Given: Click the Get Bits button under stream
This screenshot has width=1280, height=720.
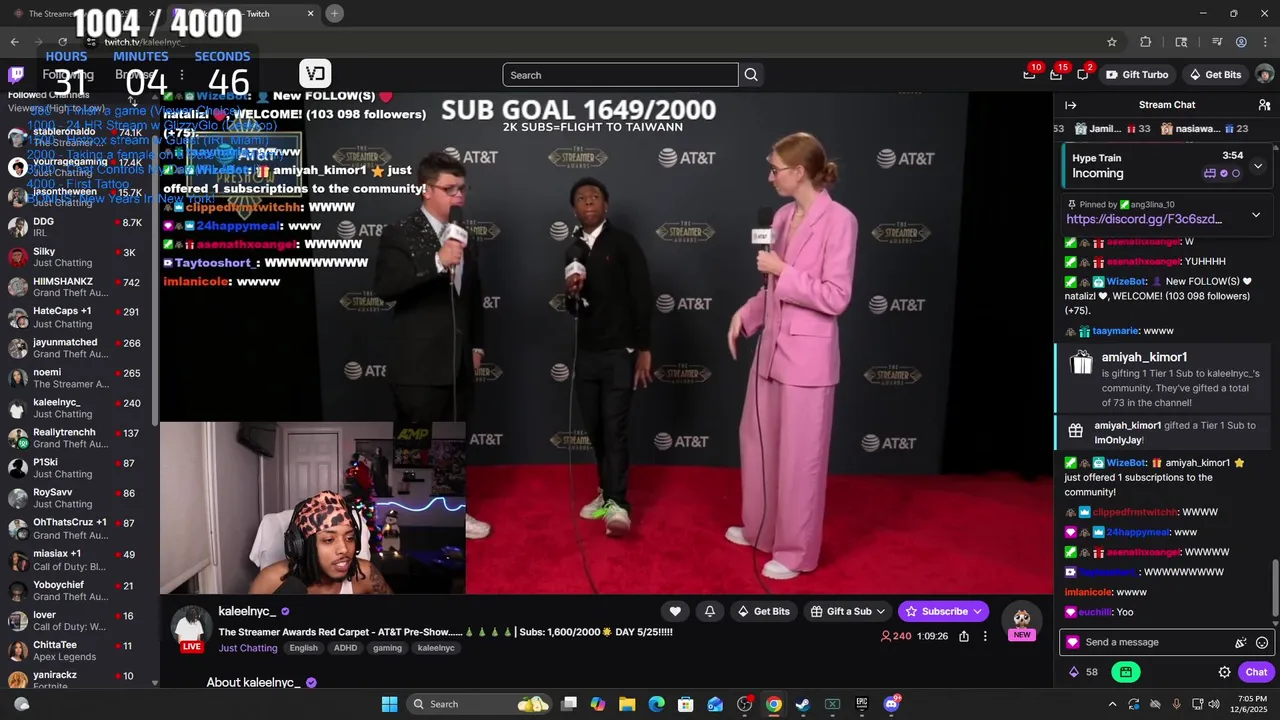Looking at the screenshot, I should tap(763, 611).
